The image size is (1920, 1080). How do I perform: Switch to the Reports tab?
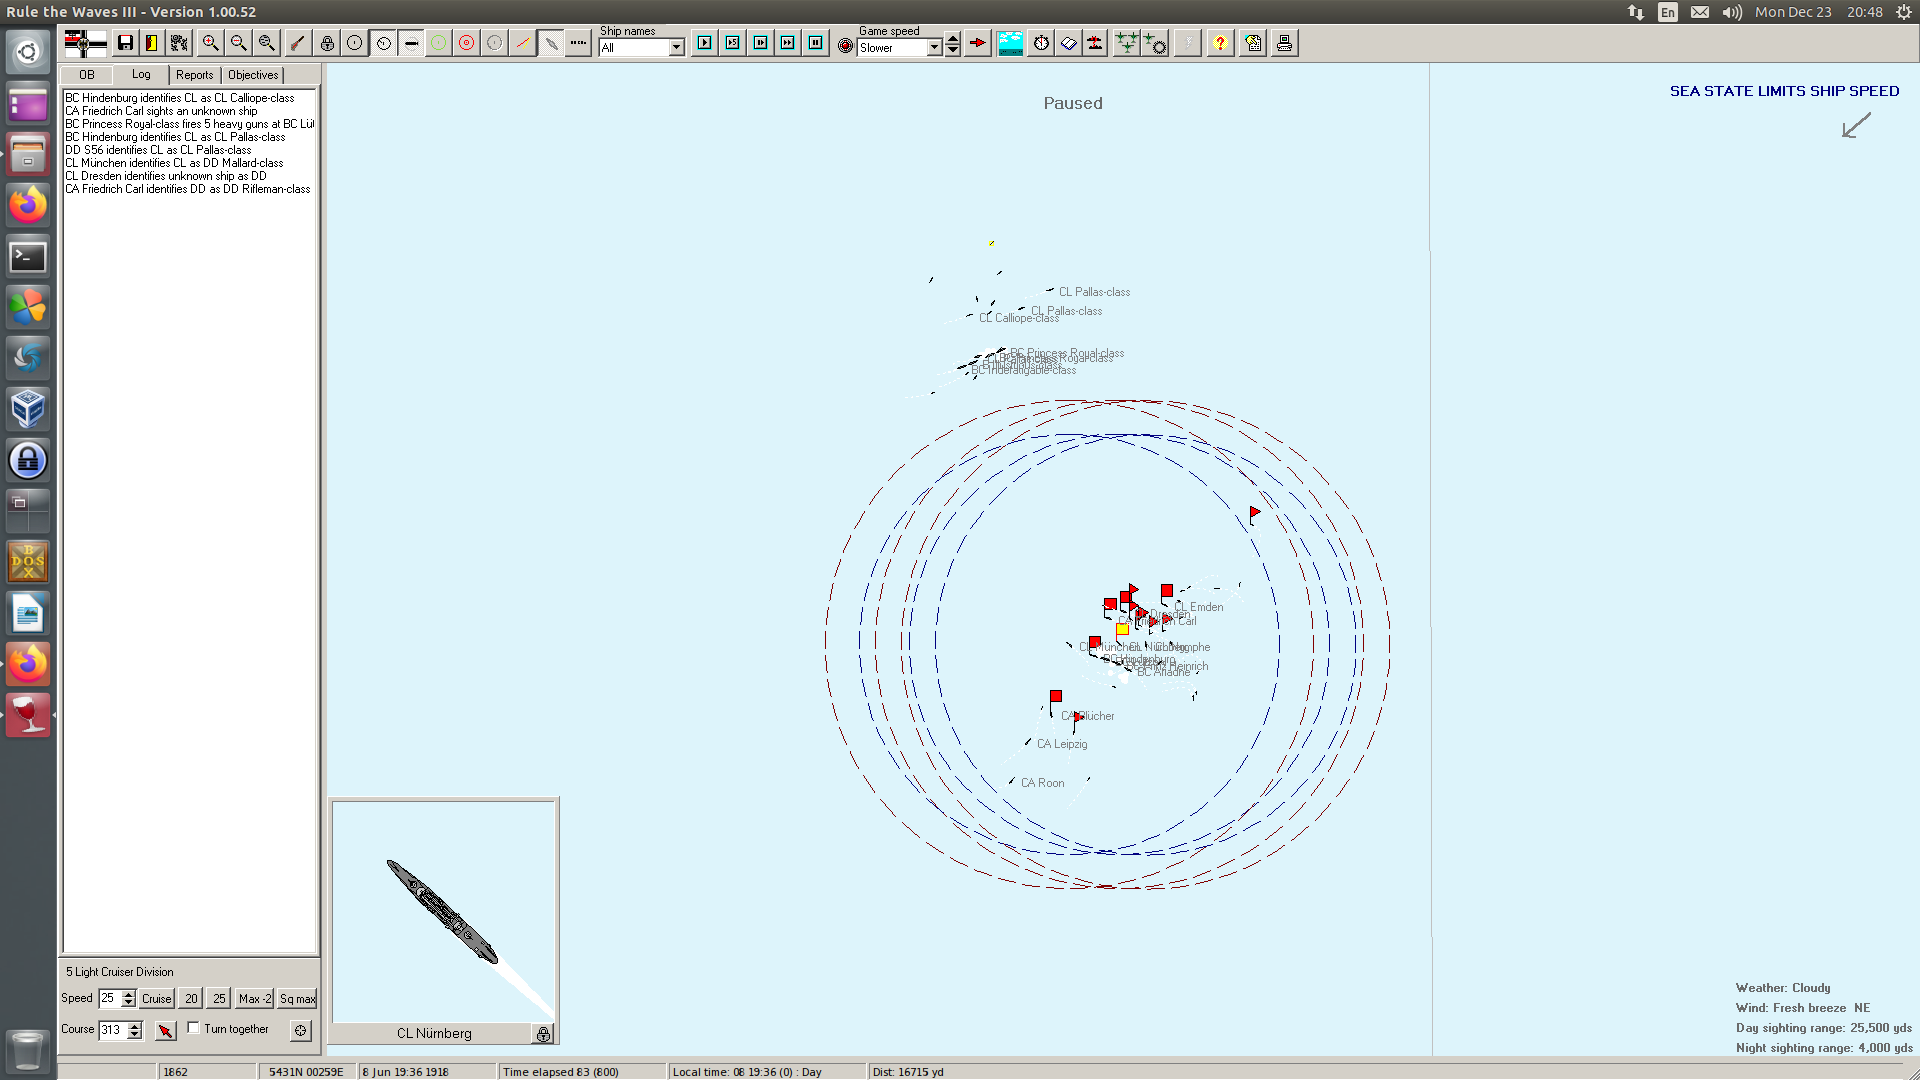[x=194, y=75]
